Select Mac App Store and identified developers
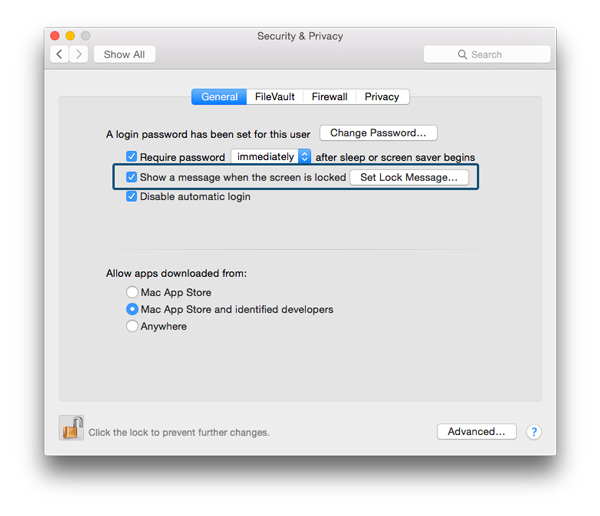The width and height of the screenshot is (600, 516). (132, 309)
